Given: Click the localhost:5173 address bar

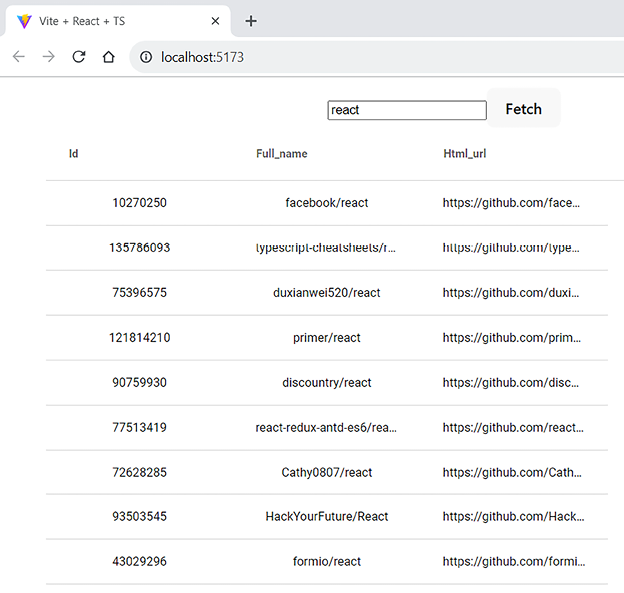Looking at the screenshot, I should (380, 57).
